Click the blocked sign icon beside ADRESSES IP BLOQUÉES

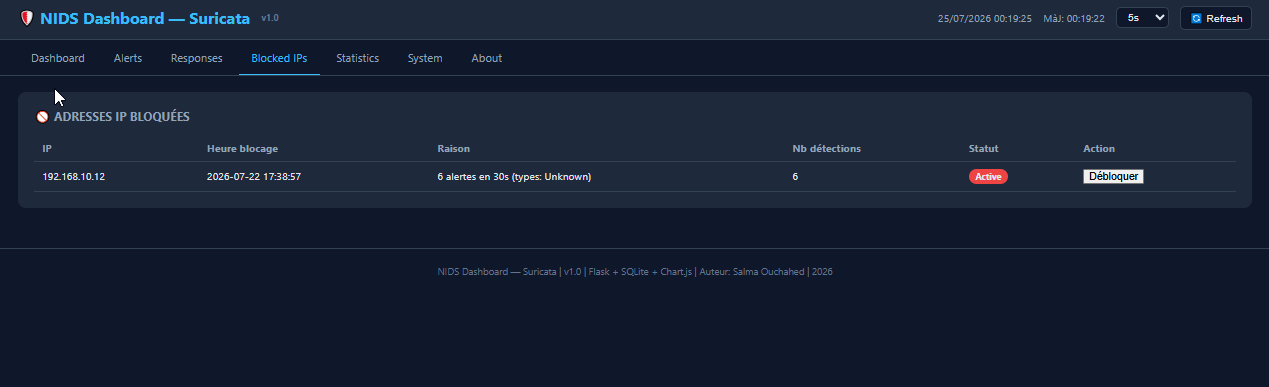43,117
